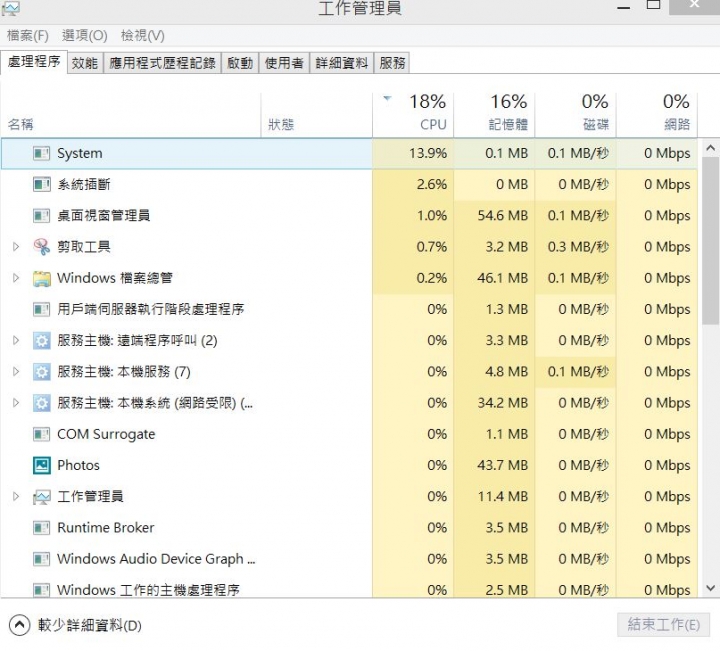
Task: Expand the Windows 檔案總管 process group
Action: click(16, 278)
